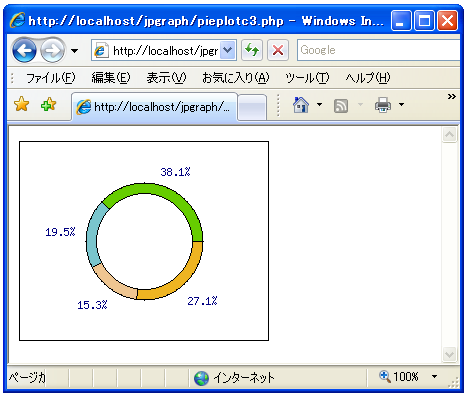Open the recent pages dropdown arrow
Viewport: 468px width, 395px height.
[x=75, y=51]
